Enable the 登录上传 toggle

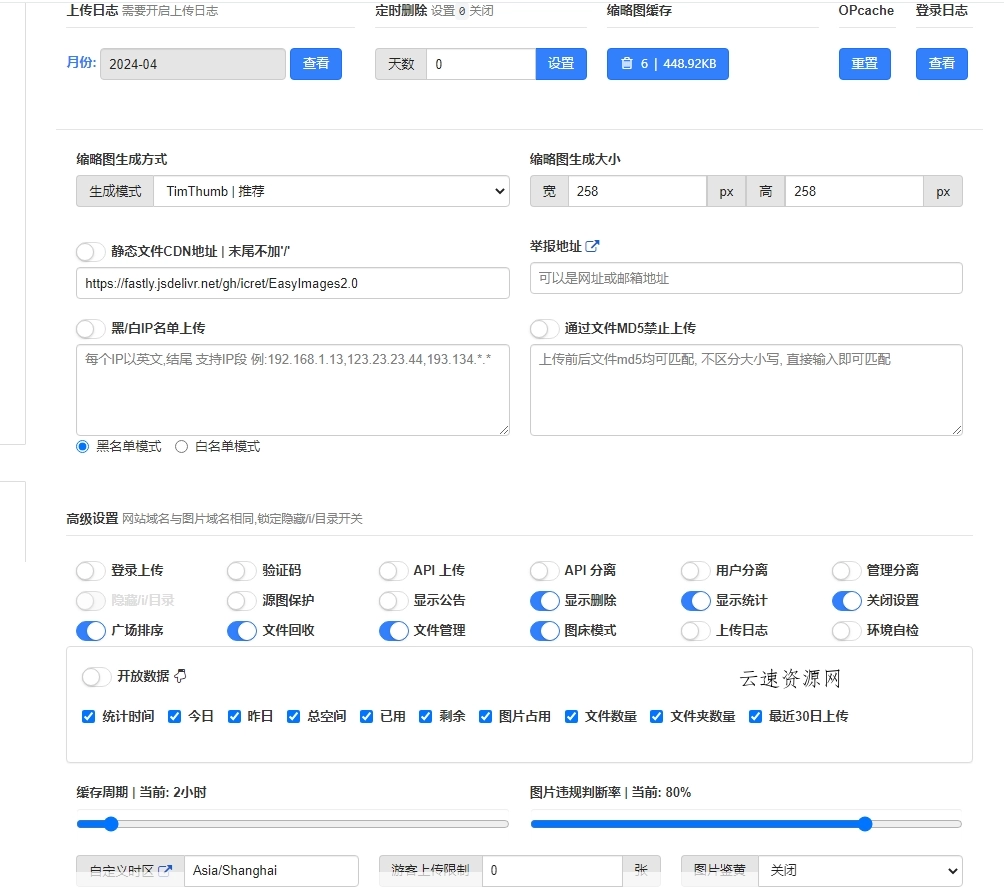[90, 570]
